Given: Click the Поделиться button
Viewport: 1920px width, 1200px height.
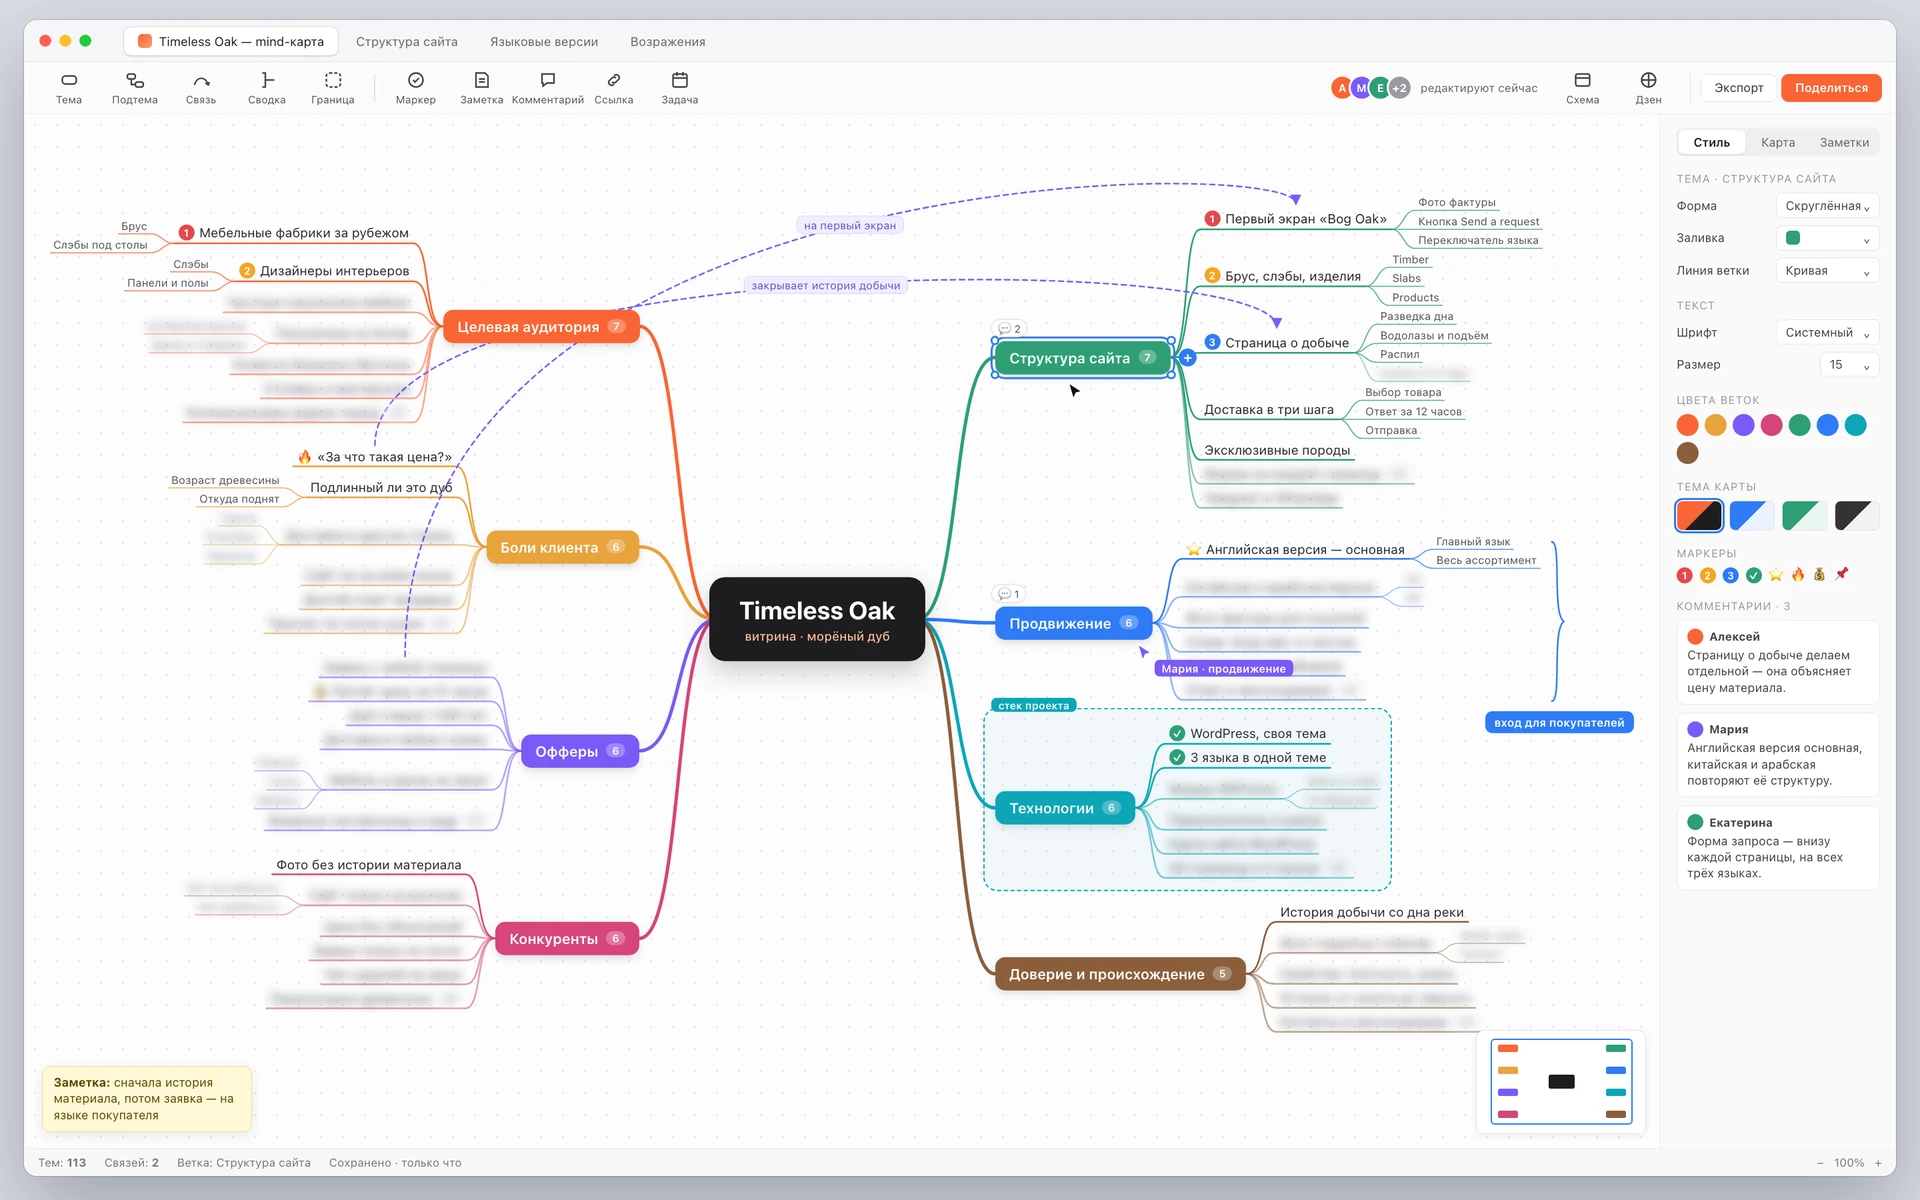Looking at the screenshot, I should tap(1830, 88).
